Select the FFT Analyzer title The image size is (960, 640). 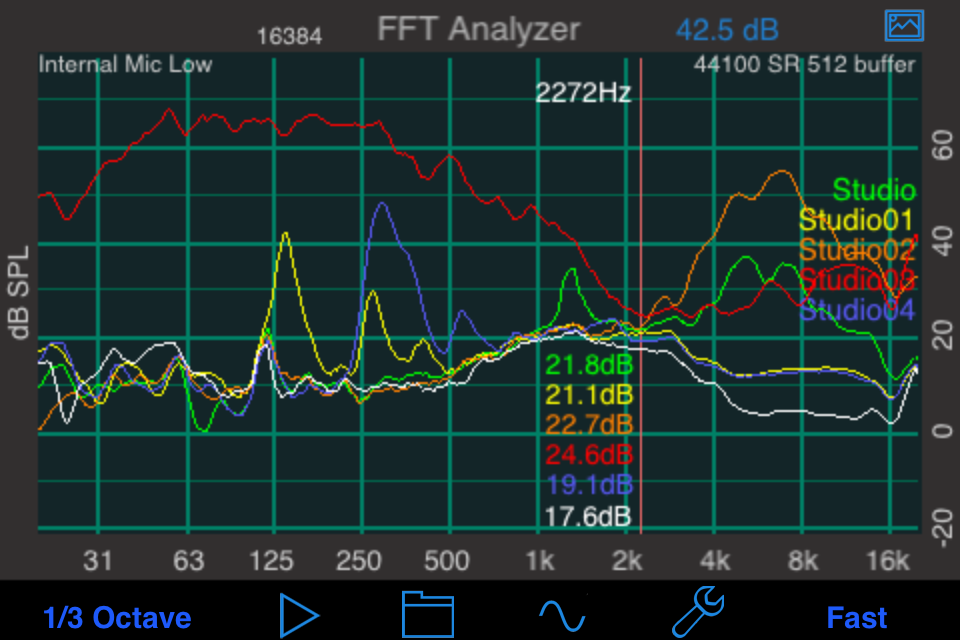[x=478, y=29]
